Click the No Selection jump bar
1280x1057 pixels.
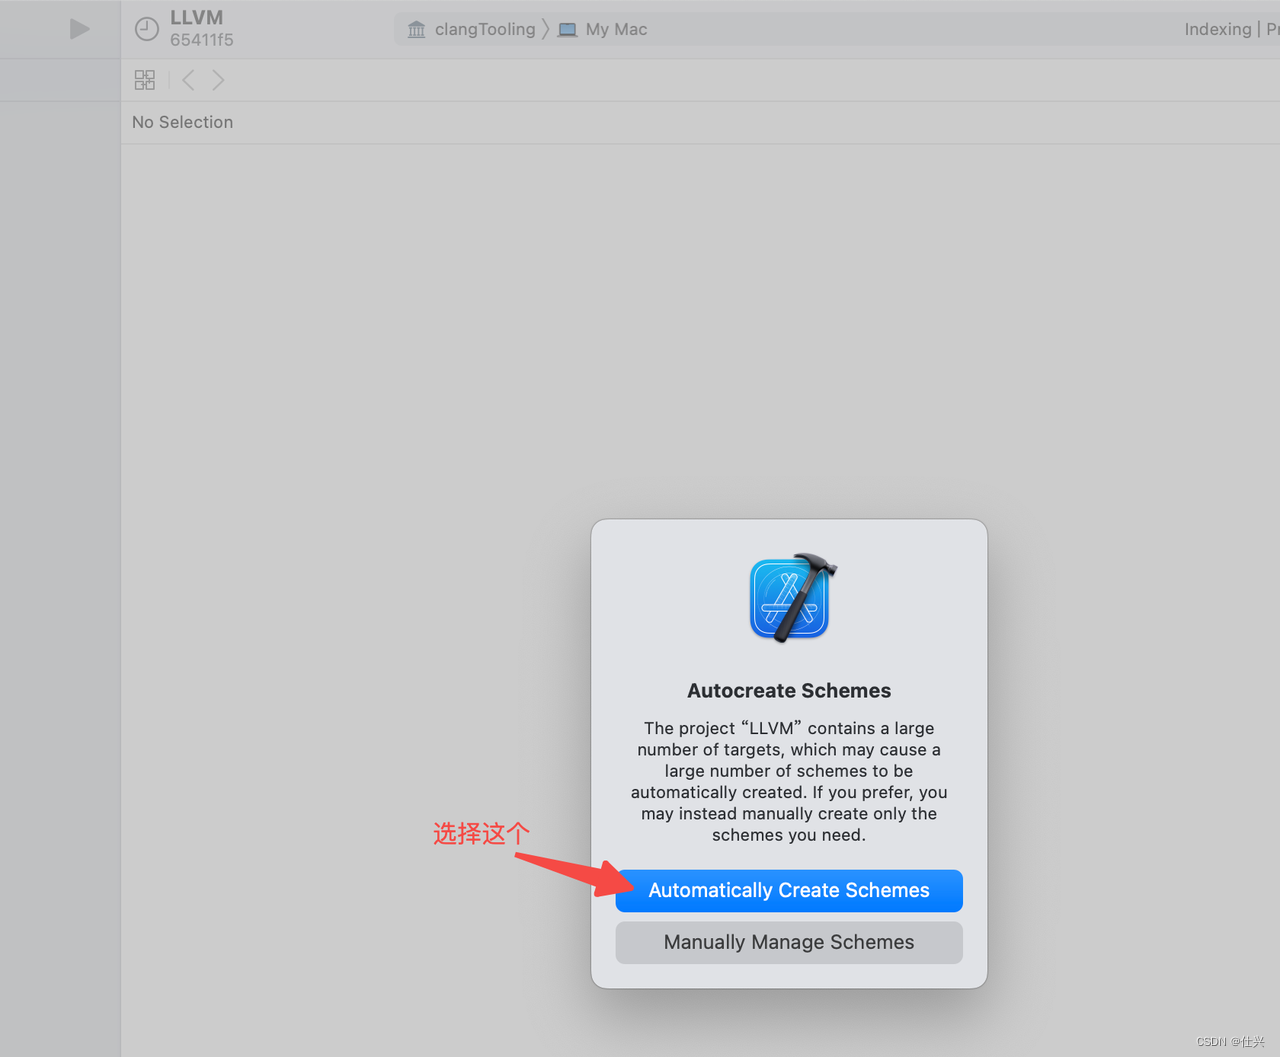[183, 122]
